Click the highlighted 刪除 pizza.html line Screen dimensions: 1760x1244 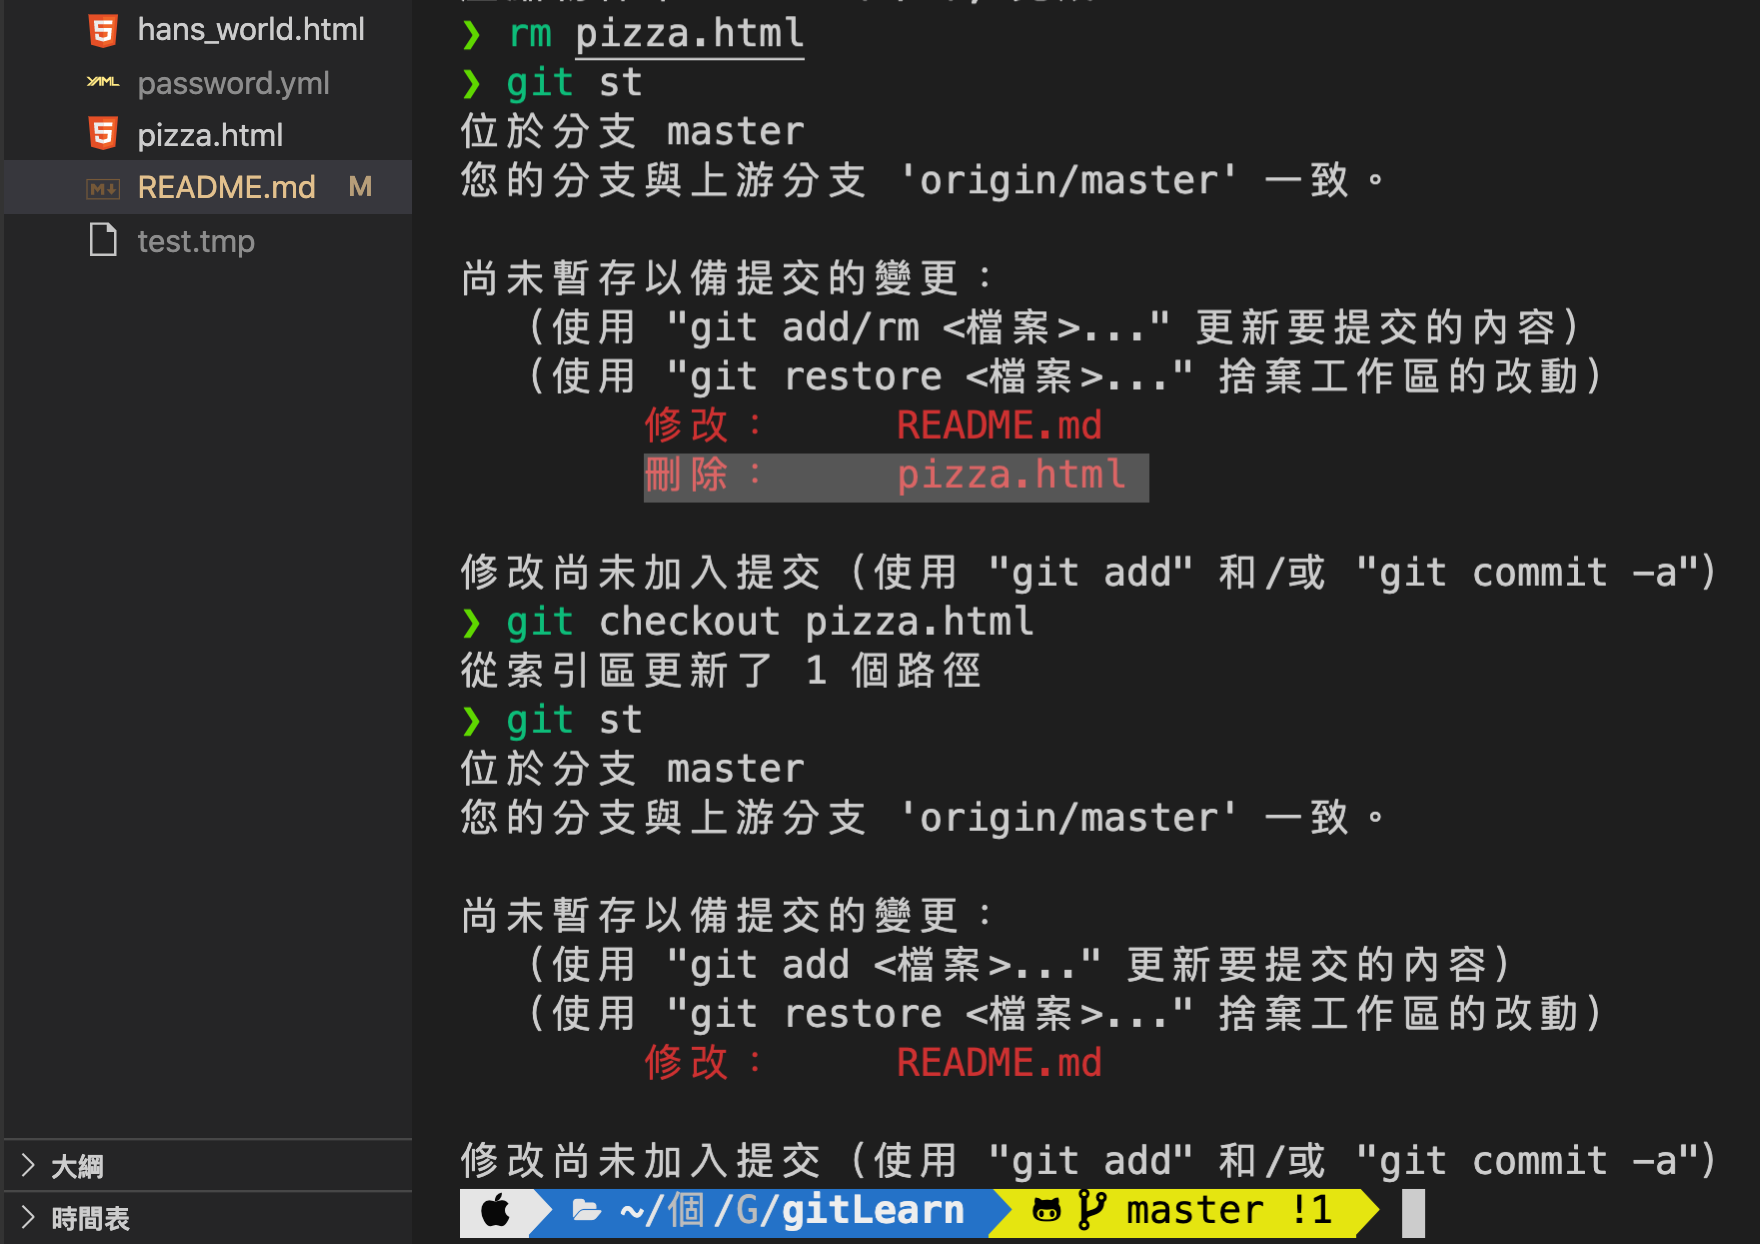click(896, 477)
